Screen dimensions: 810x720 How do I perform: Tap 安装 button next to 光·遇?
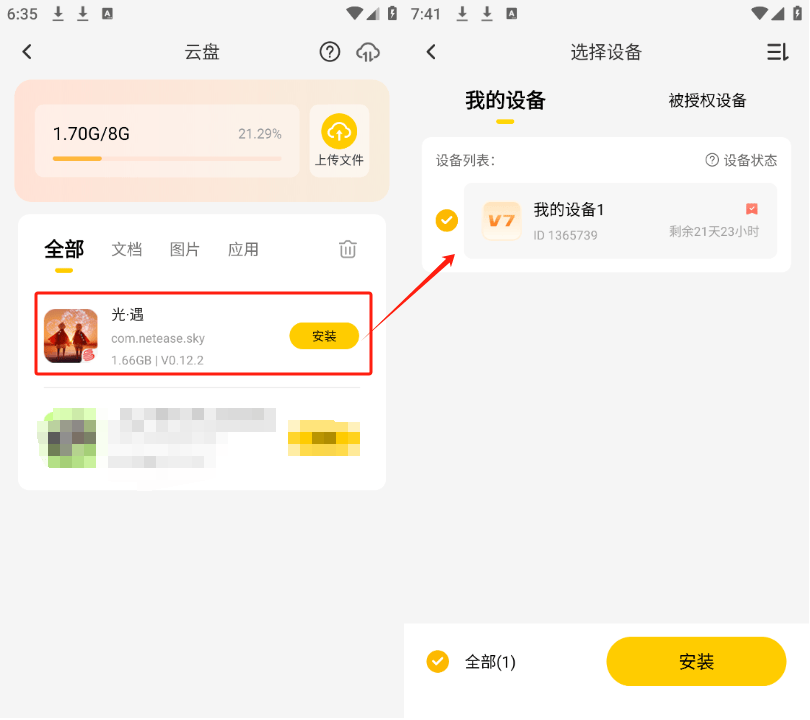[324, 336]
